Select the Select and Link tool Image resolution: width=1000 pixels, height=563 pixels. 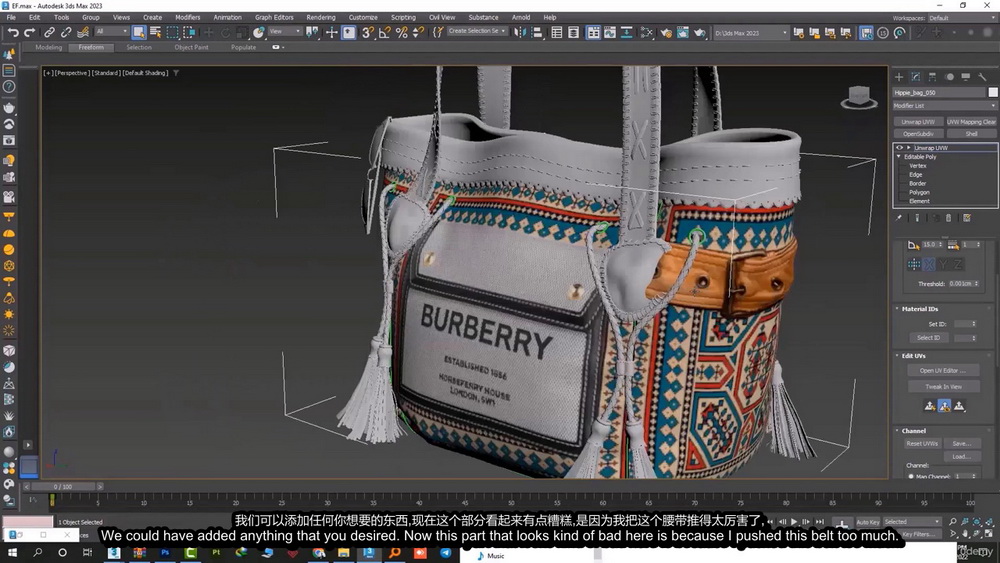pyautogui.click(x=49, y=32)
